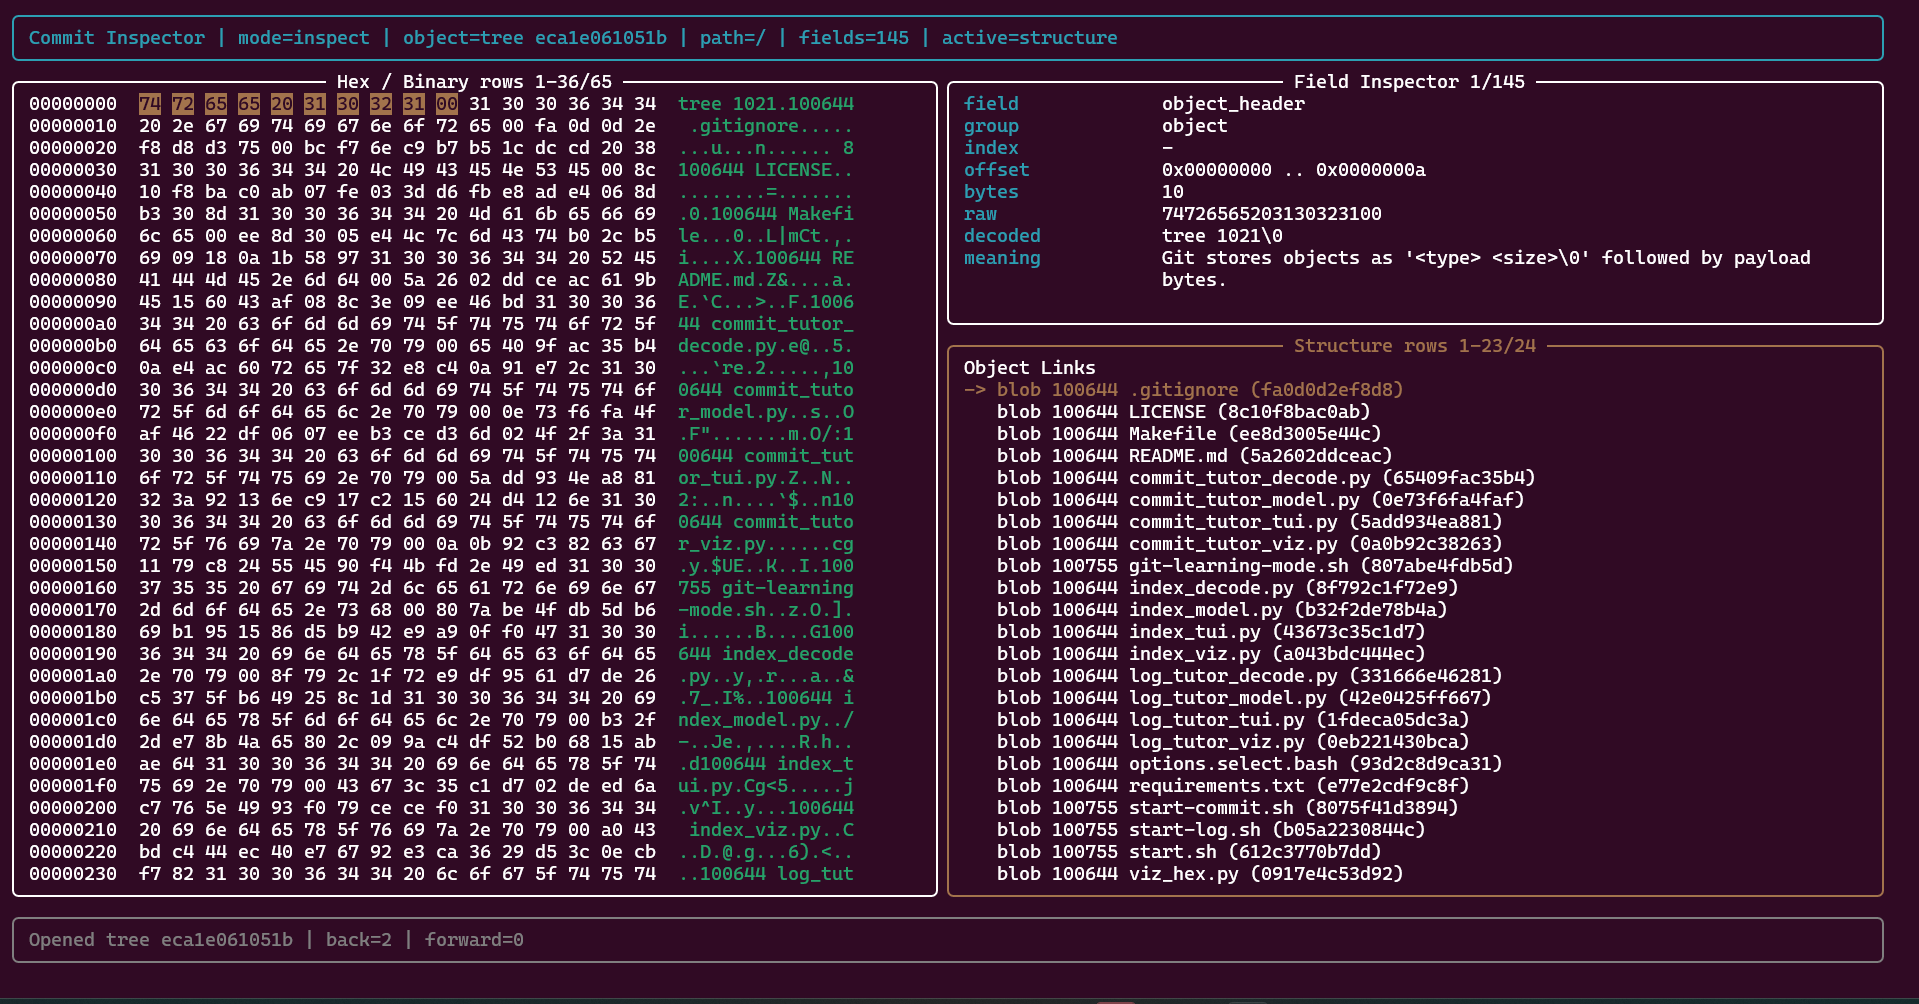Screen dimensions: 1919x1004
Task: Select the start-commit.sh blob row
Action: [x=1227, y=808]
